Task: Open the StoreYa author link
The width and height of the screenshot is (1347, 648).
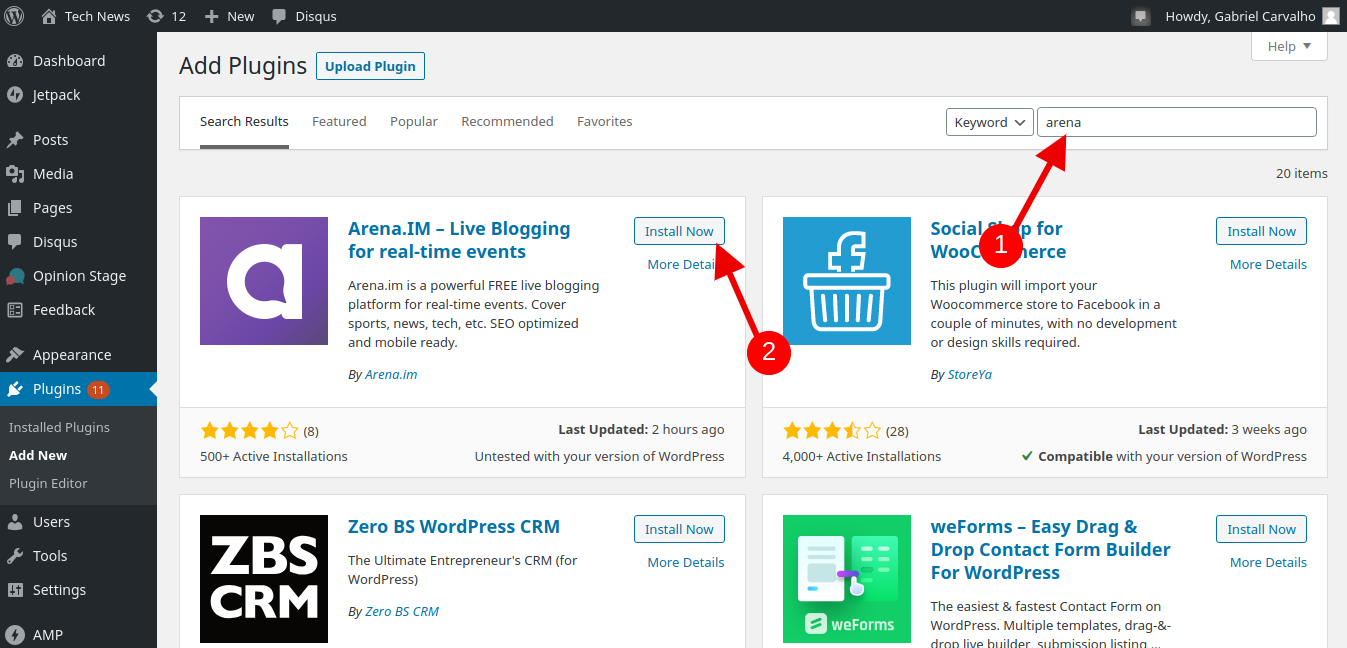Action: 970,375
